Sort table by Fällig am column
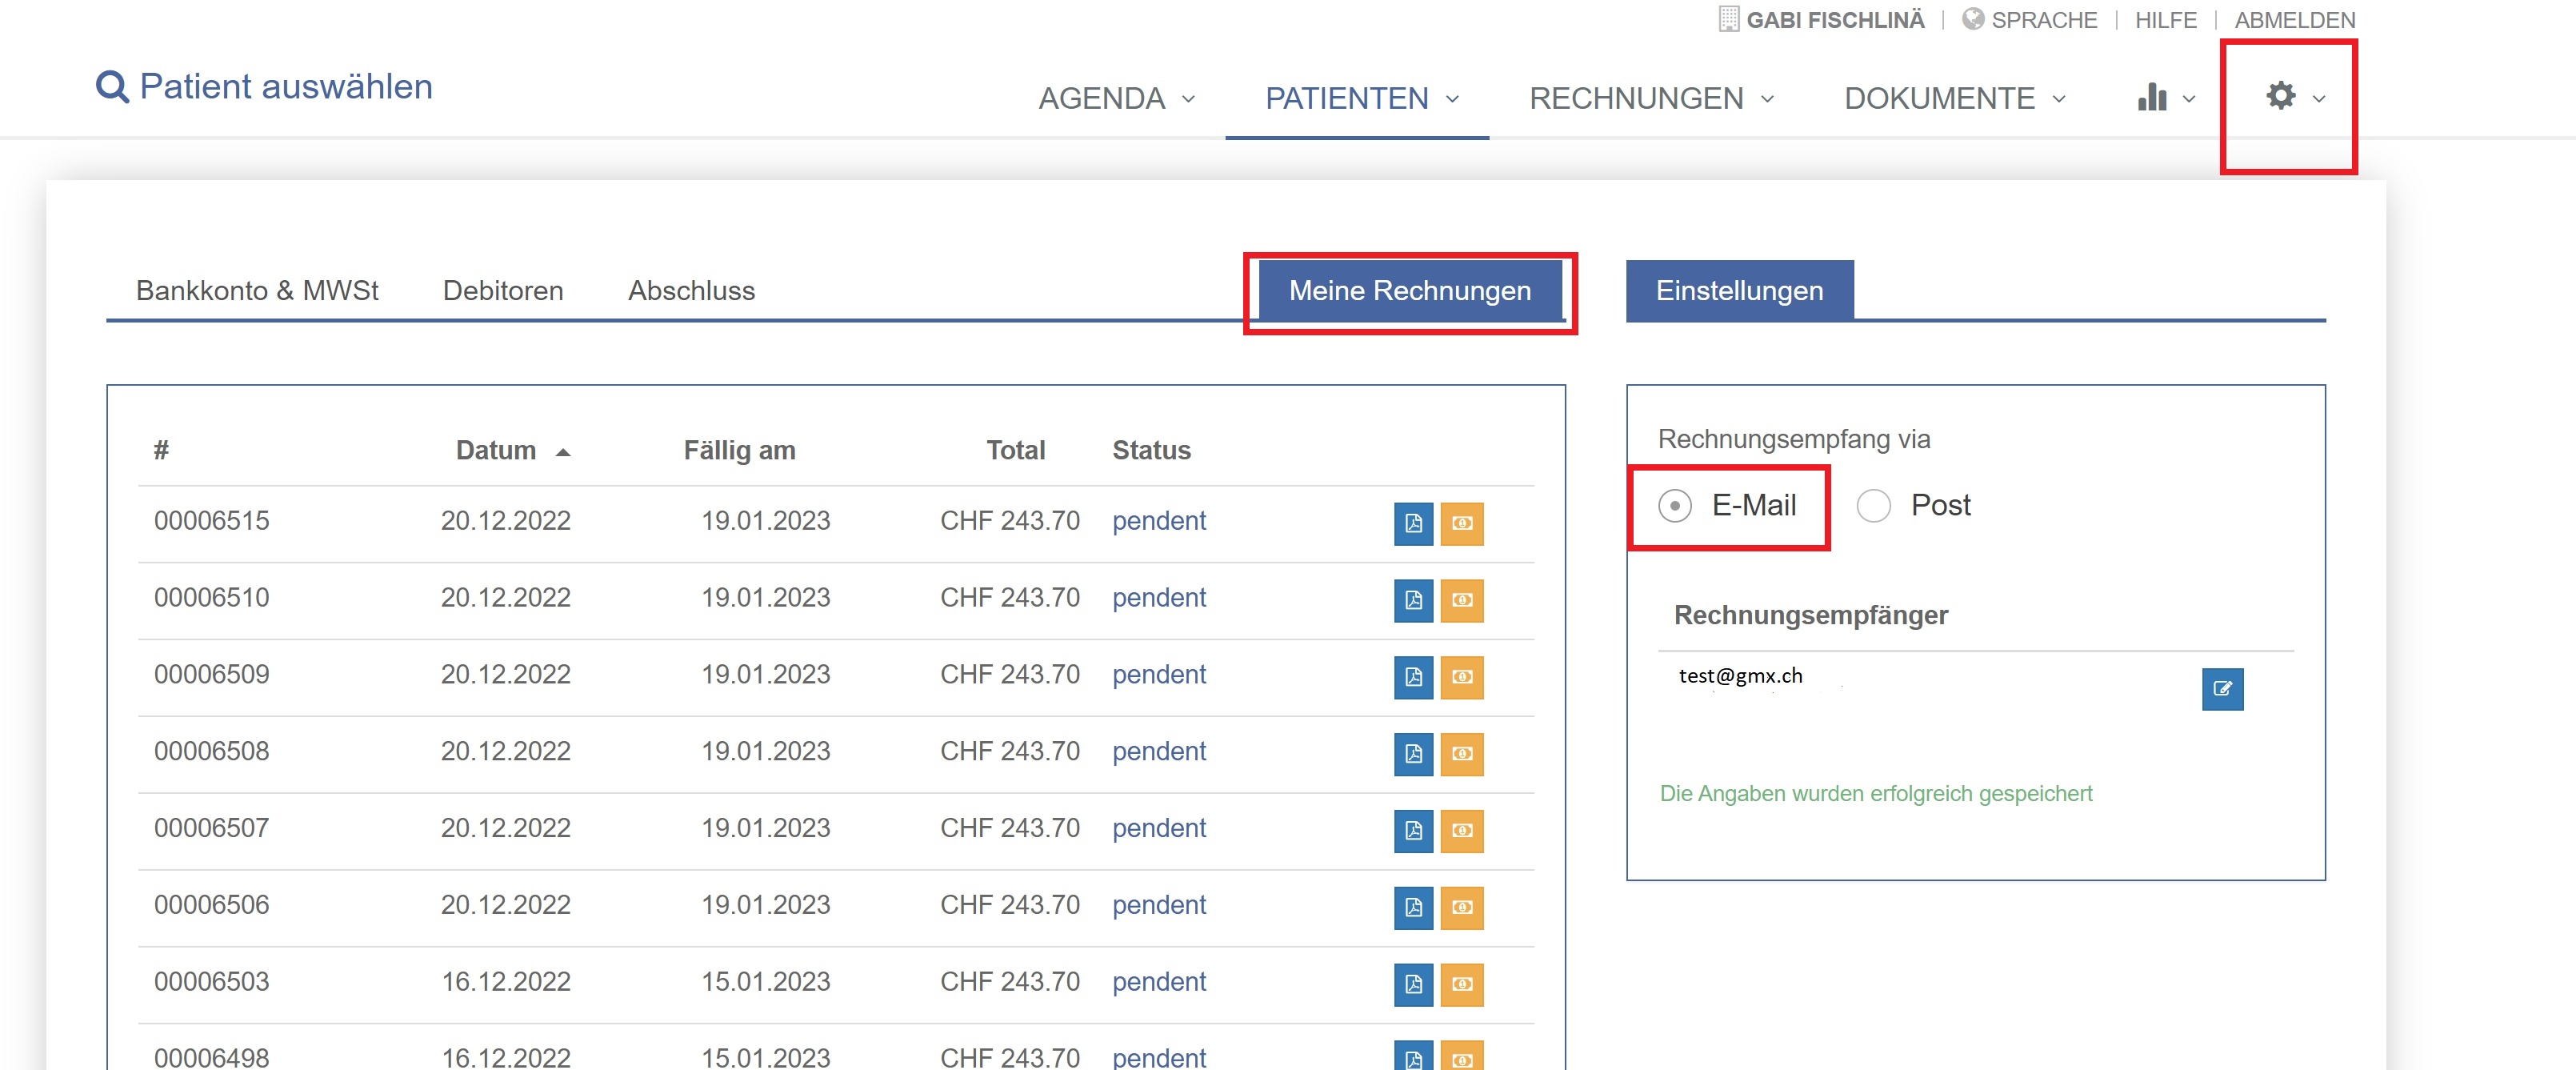Screen dimensions: 2576x1070 click(x=739, y=451)
